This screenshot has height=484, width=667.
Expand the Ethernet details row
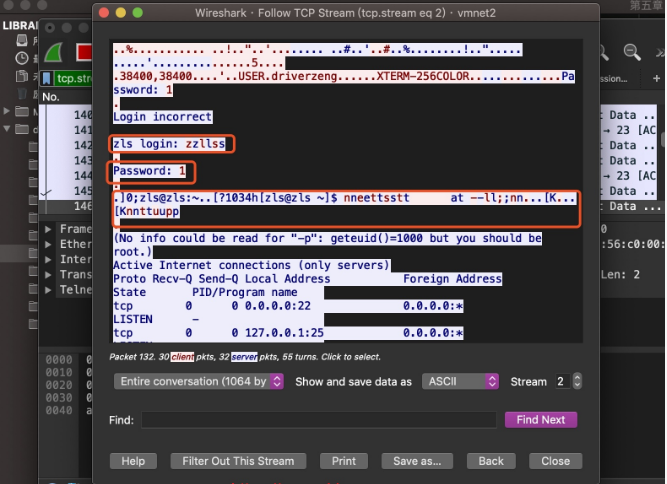pyautogui.click(x=48, y=245)
